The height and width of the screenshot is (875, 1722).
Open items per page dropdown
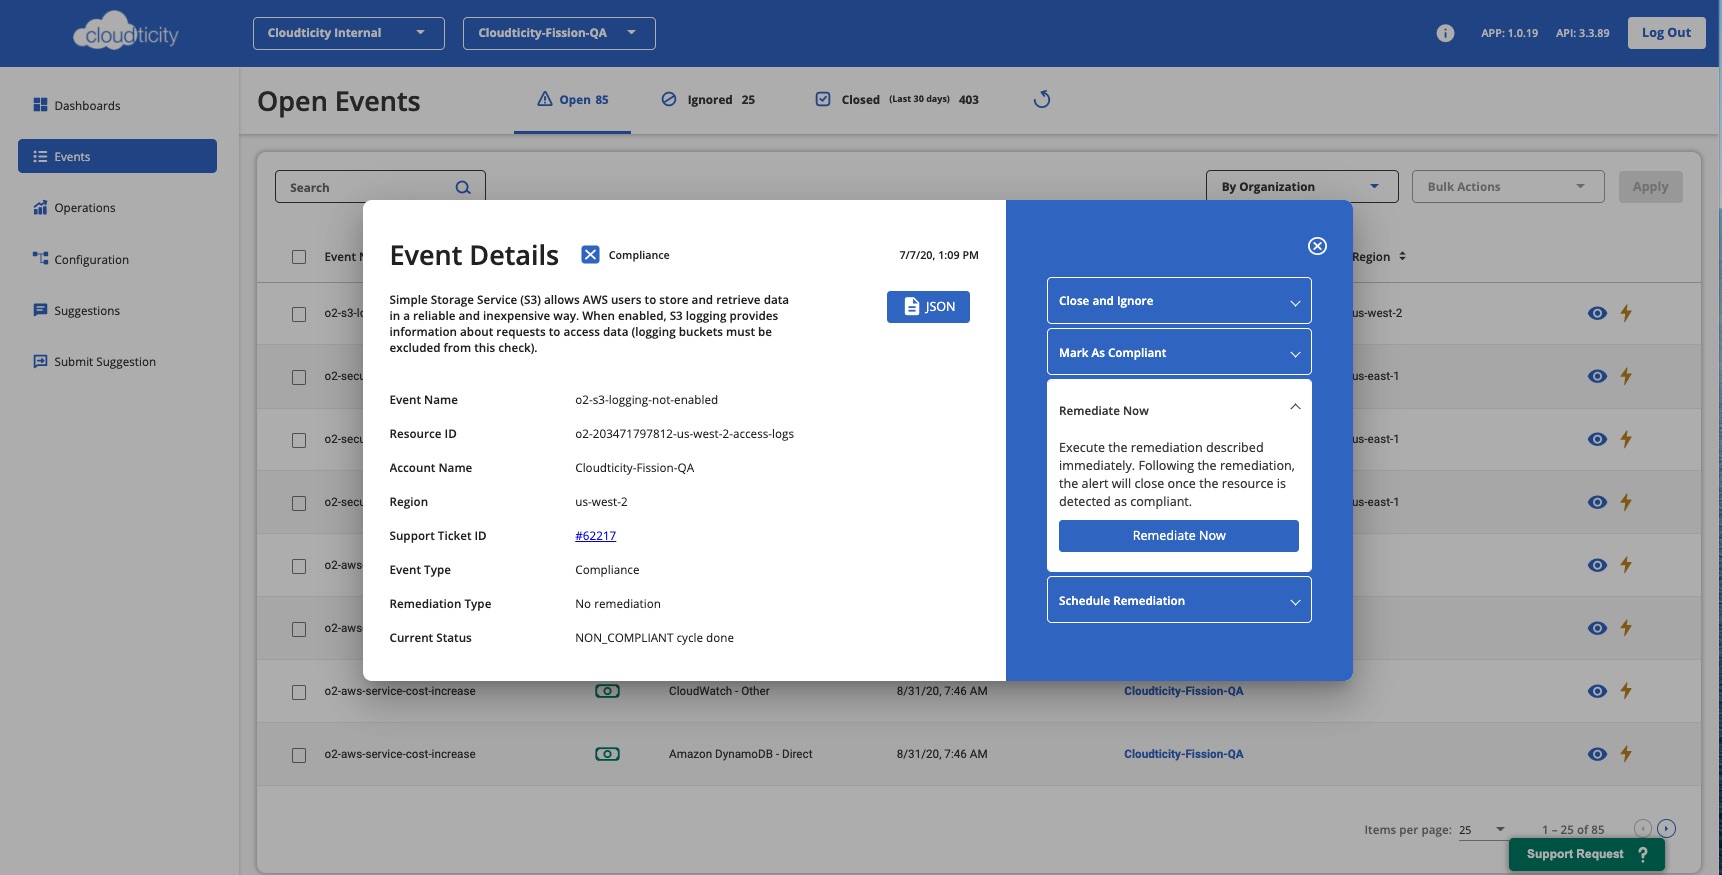pyautogui.click(x=1483, y=830)
